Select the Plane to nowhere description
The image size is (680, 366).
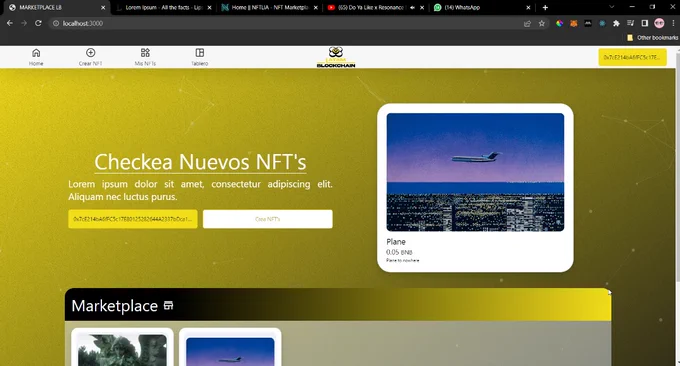click(x=402, y=260)
